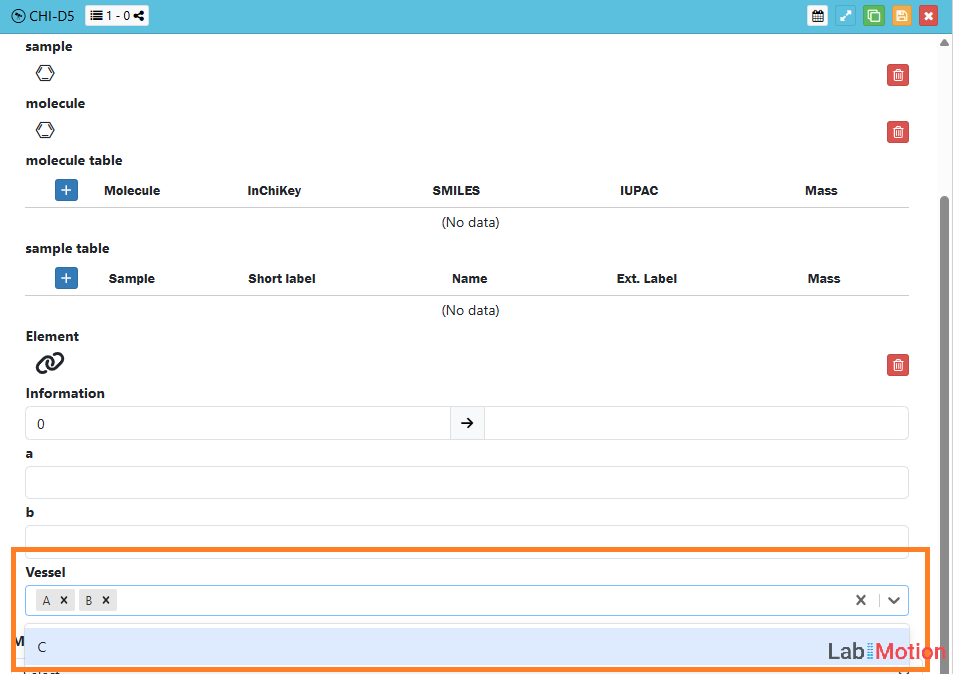Click the molecule hexagon drop icon
The width and height of the screenshot is (955, 674).
[45, 130]
